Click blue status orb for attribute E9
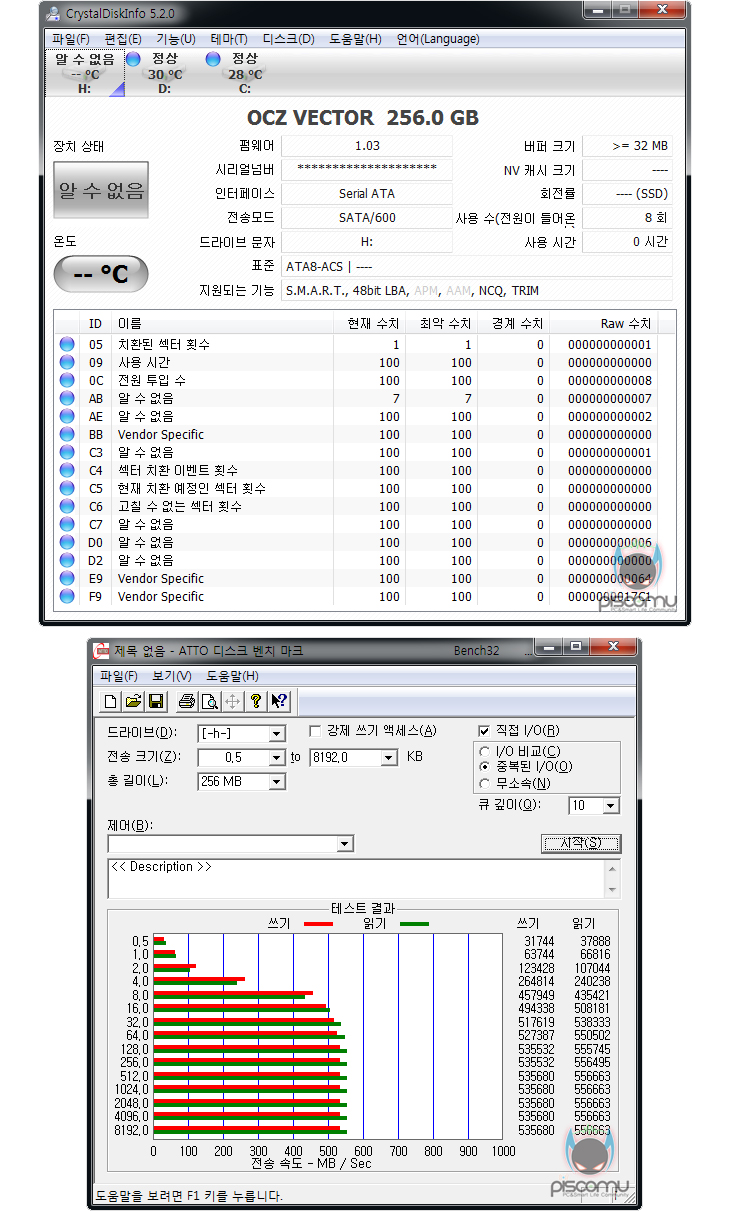The width and height of the screenshot is (730, 1211). coord(67,578)
